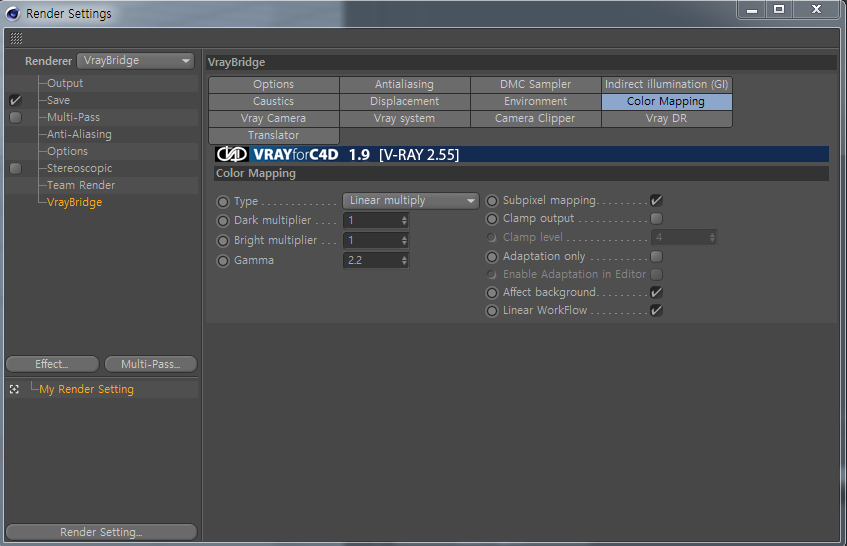
Task: Select Stereoscopic in settings list
Action: pos(79,168)
